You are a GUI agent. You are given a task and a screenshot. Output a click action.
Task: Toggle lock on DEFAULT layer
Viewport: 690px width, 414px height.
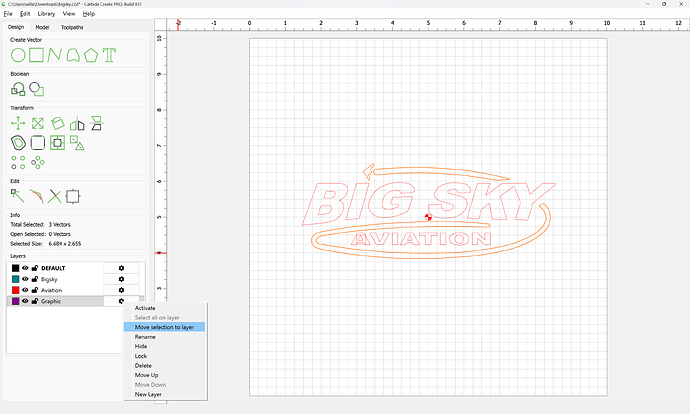[x=35, y=268]
